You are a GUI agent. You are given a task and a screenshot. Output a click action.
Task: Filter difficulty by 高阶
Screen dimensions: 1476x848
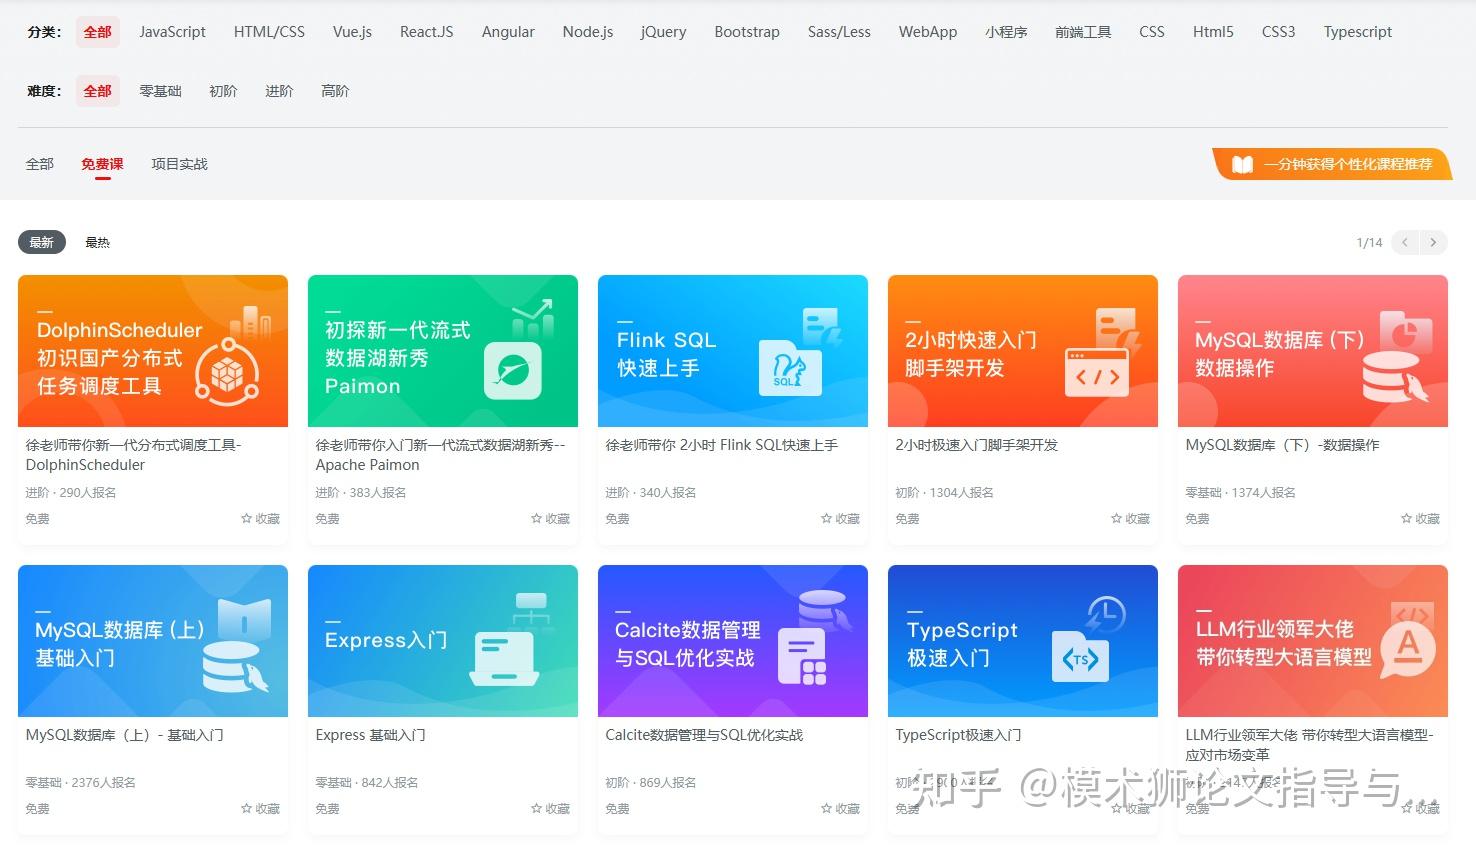pos(335,91)
